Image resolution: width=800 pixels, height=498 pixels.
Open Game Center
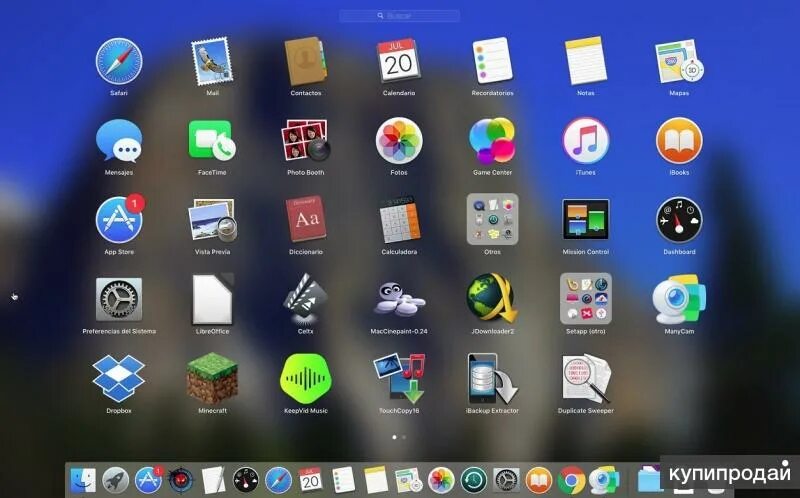[492, 140]
